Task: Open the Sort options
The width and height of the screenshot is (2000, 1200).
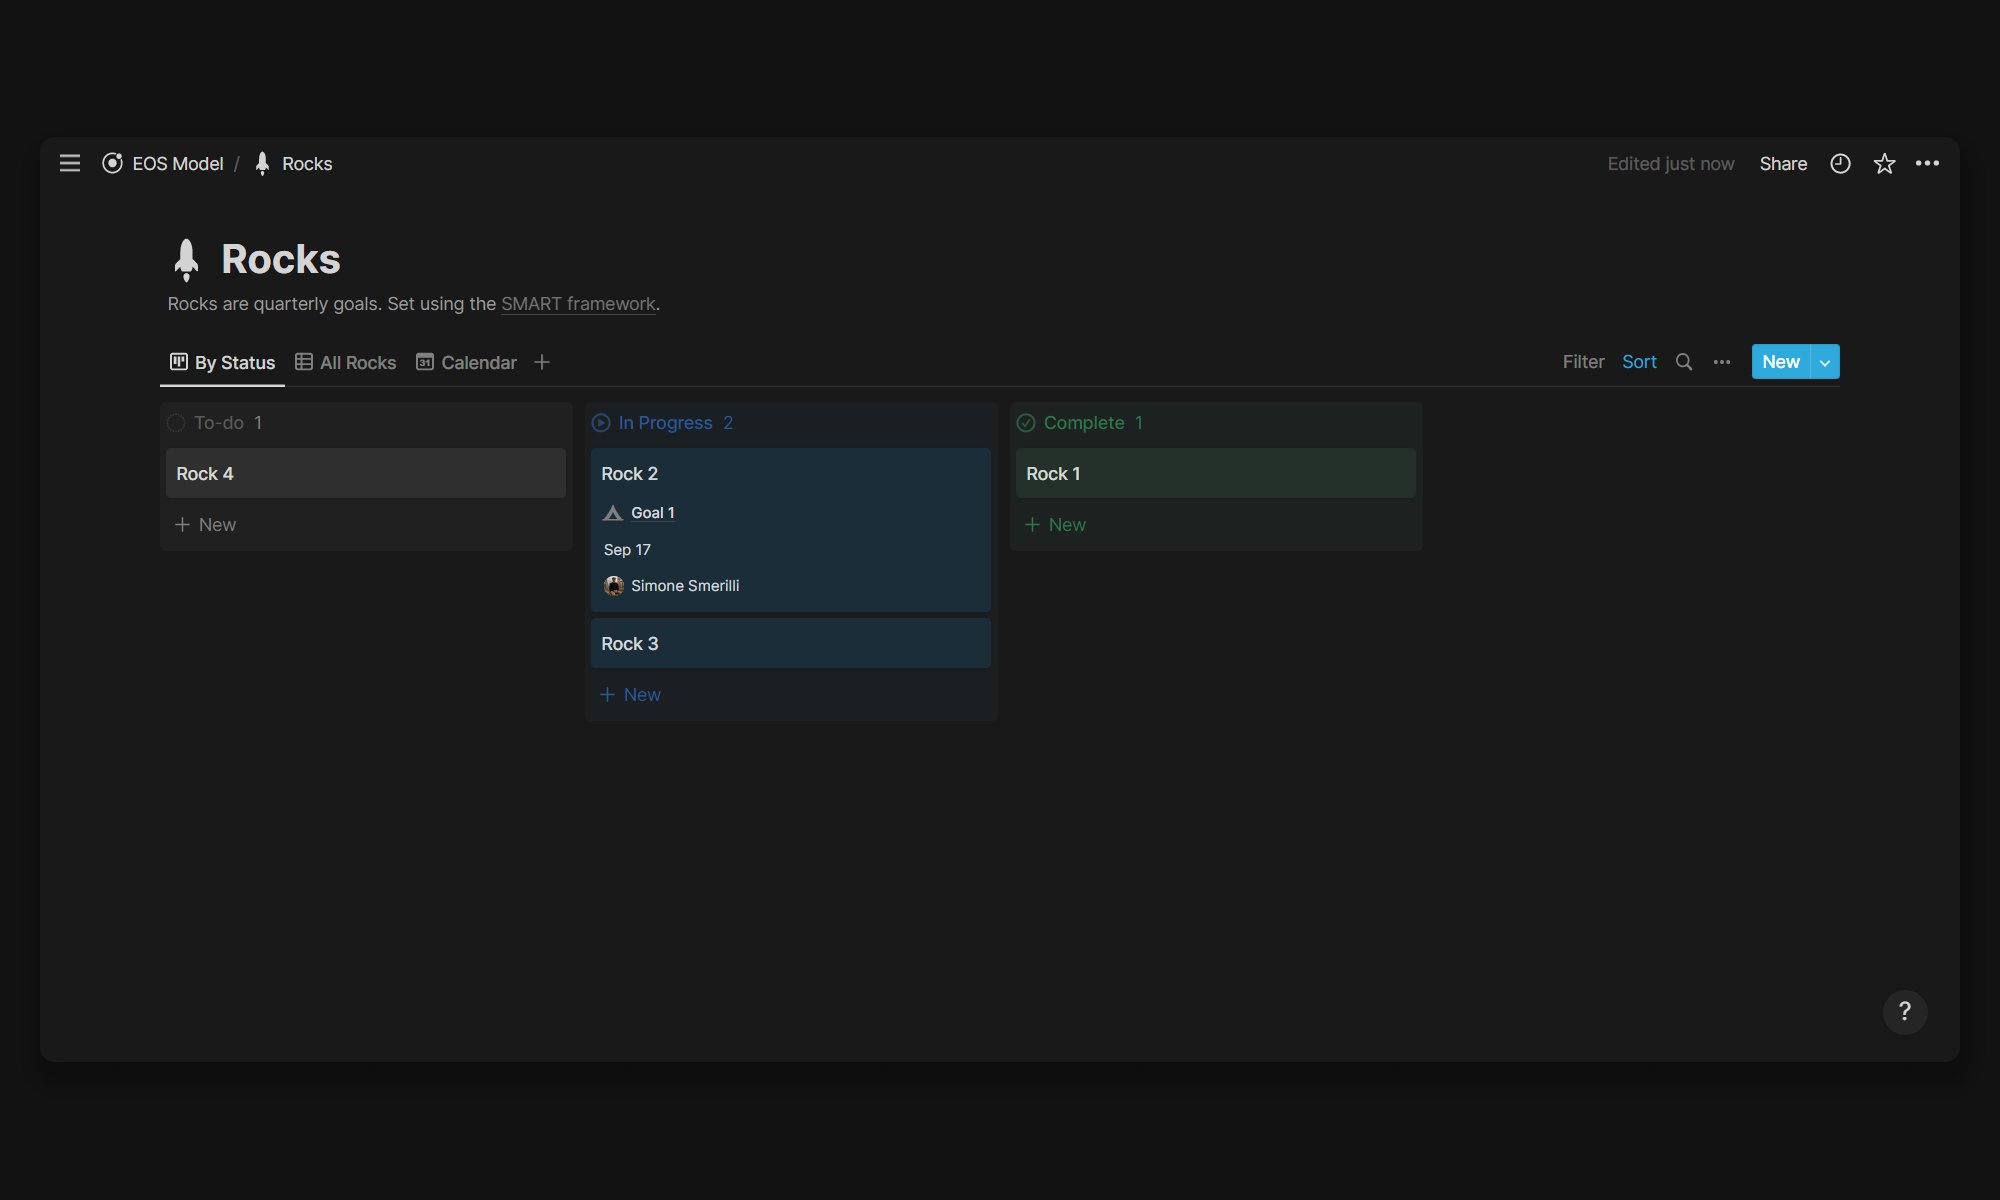Action: [1639, 362]
